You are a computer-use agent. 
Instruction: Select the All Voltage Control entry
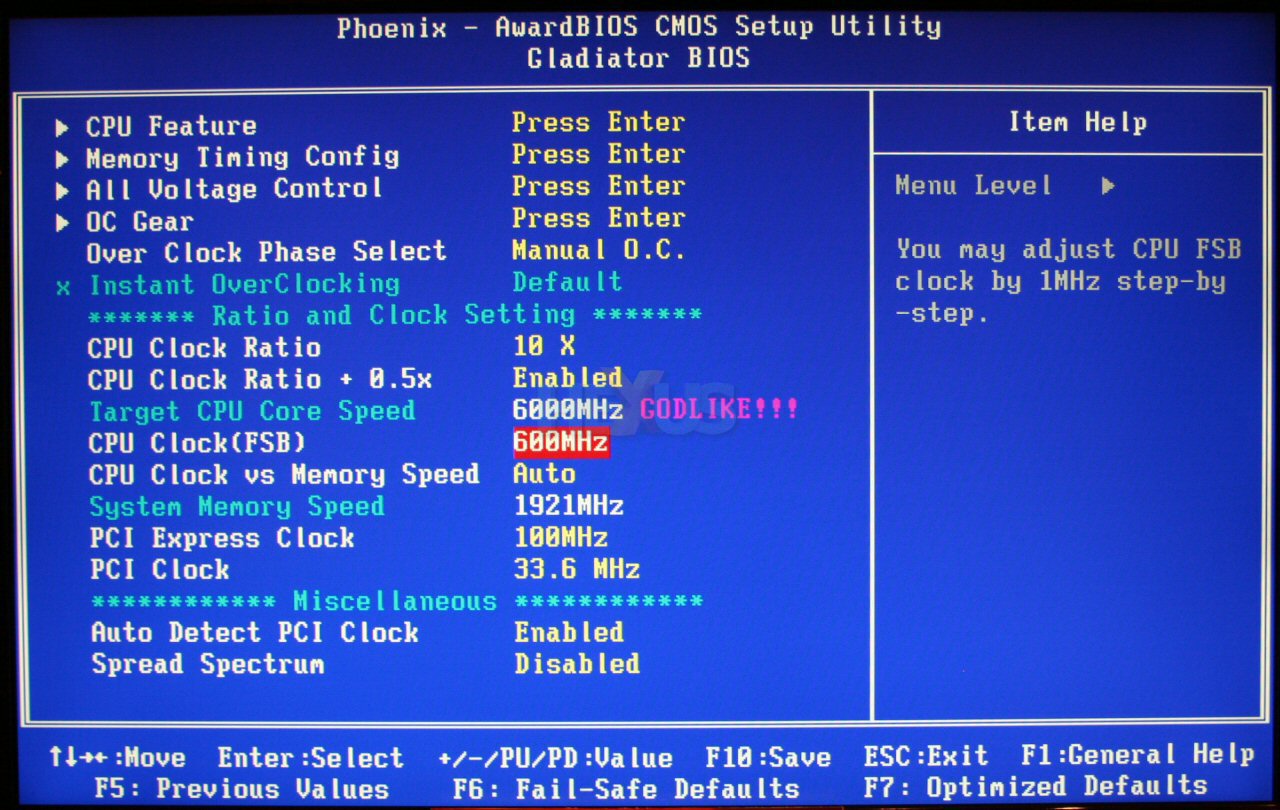pos(234,189)
